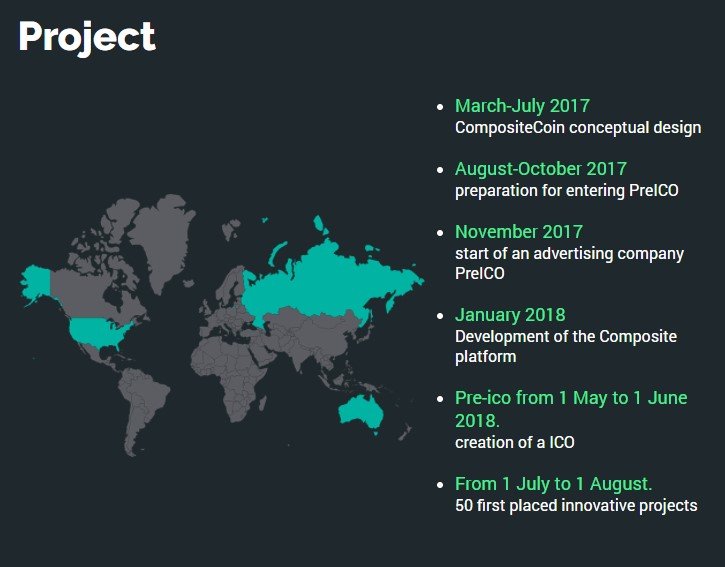Select the CompositeCoin conceptual design text
The height and width of the screenshot is (567, 725).
pos(577,128)
